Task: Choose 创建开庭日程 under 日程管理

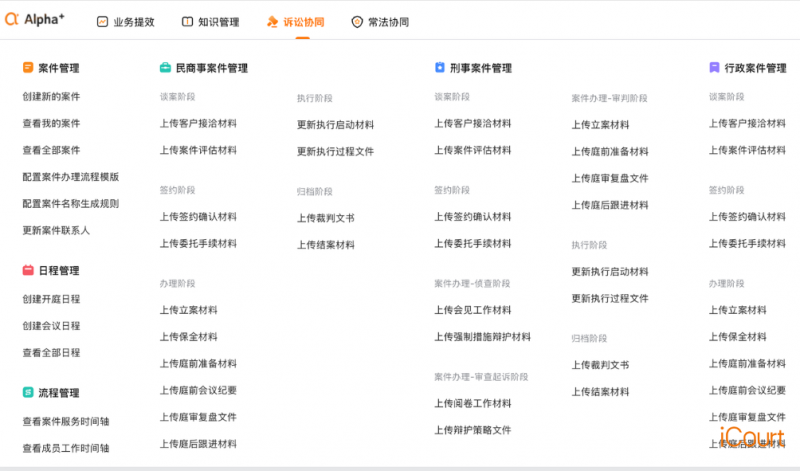Action: click(51, 299)
